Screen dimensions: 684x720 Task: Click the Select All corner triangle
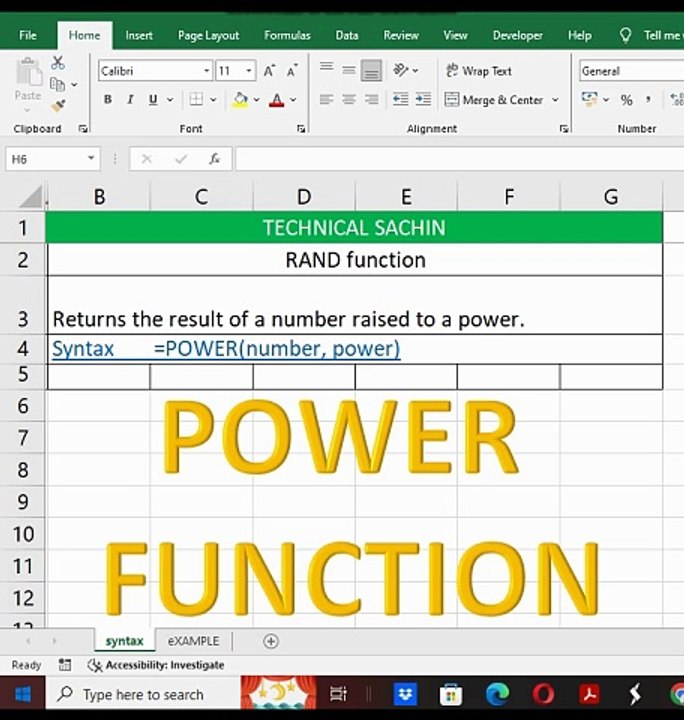[30, 197]
